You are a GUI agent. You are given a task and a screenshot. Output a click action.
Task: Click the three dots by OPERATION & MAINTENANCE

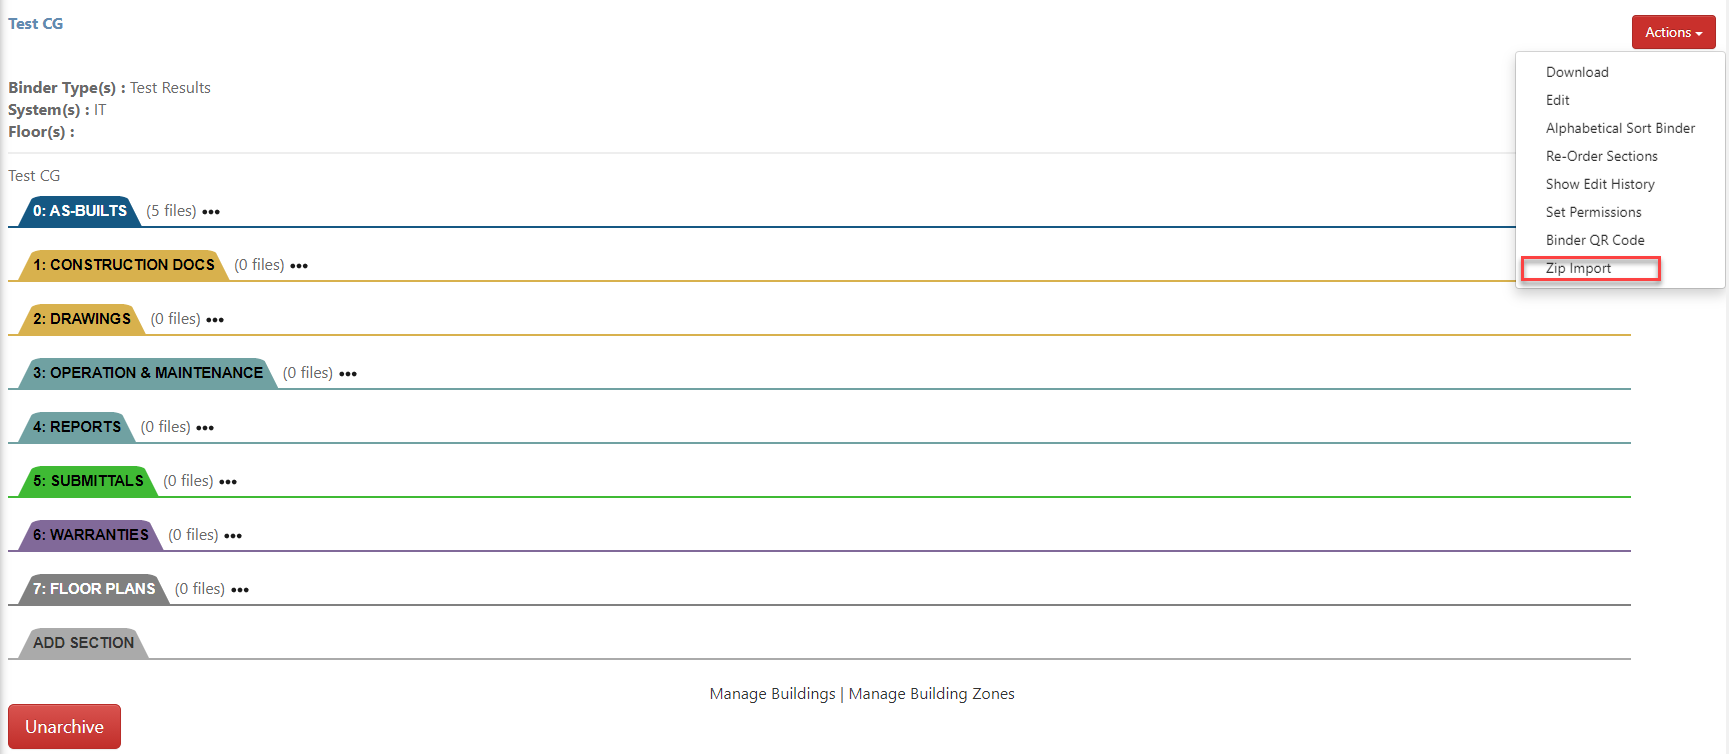point(348,374)
